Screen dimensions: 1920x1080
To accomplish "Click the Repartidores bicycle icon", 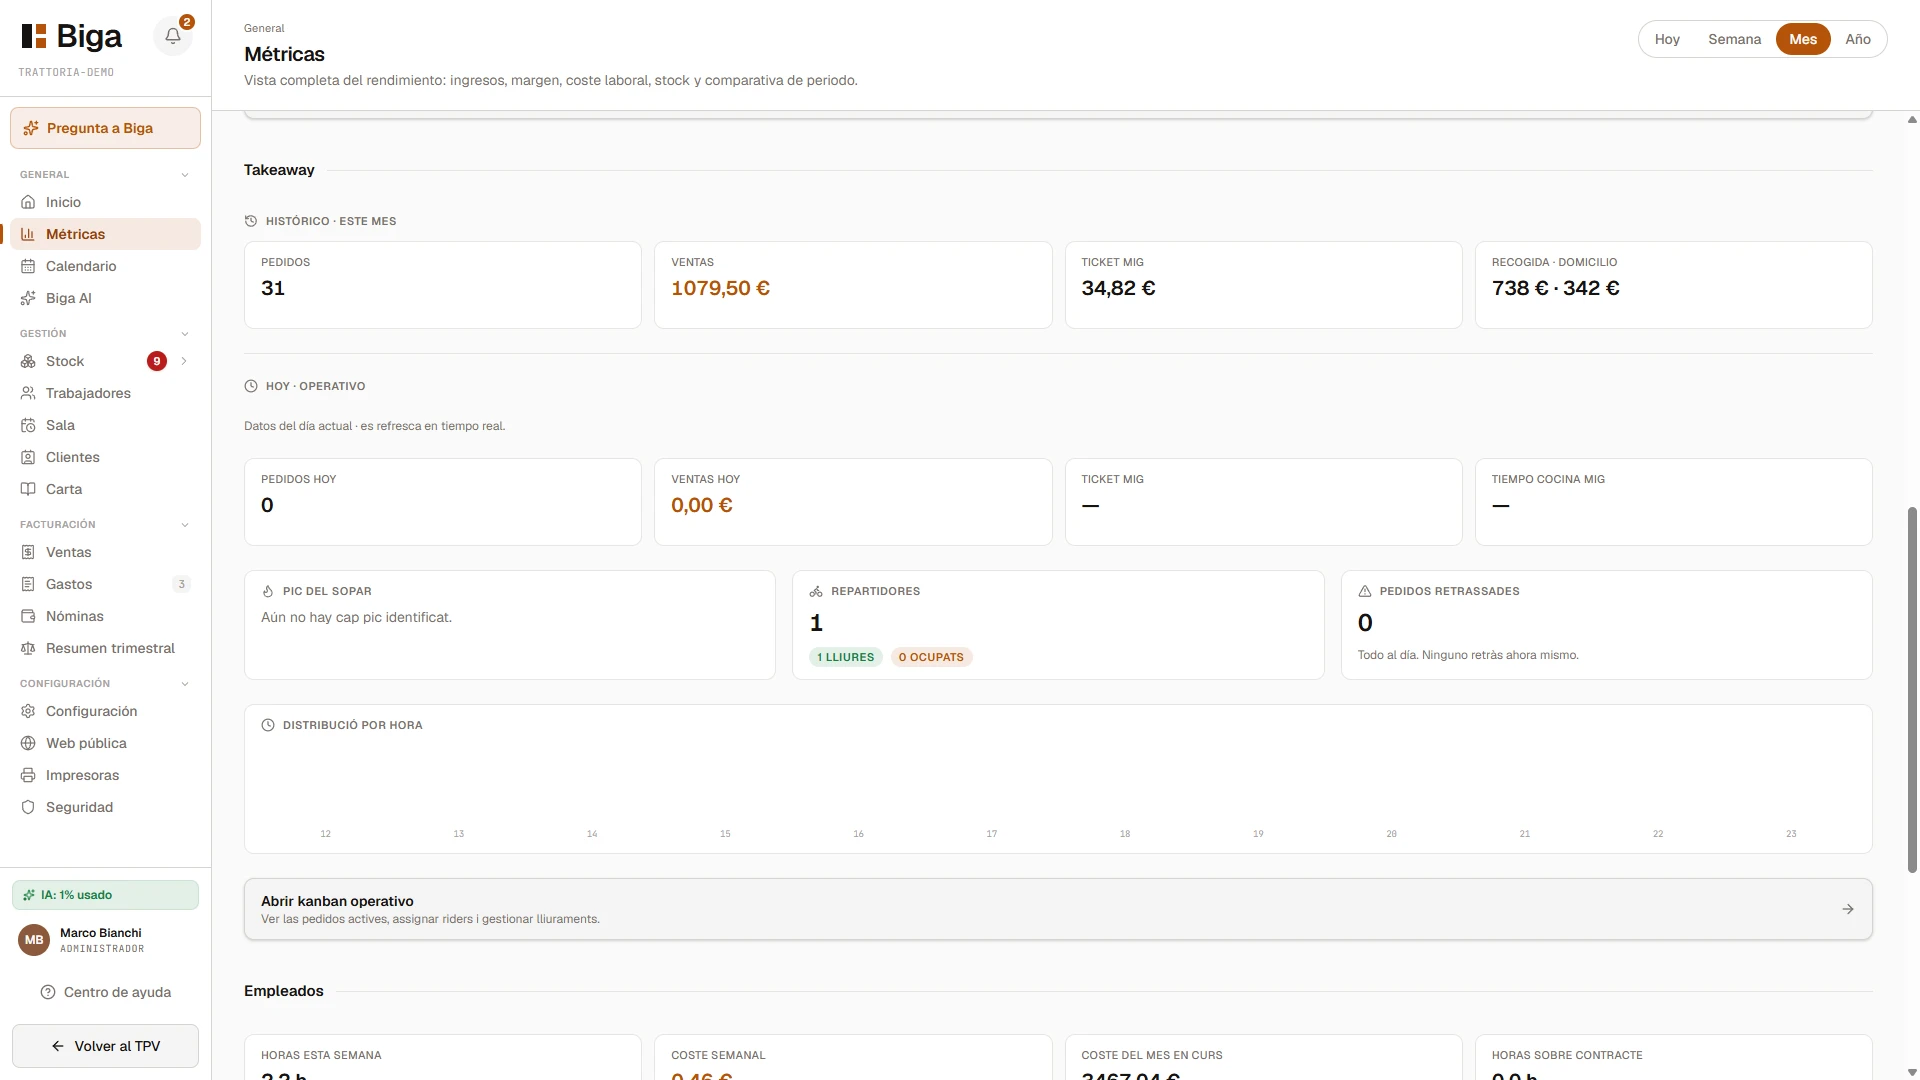I will pyautogui.click(x=816, y=591).
